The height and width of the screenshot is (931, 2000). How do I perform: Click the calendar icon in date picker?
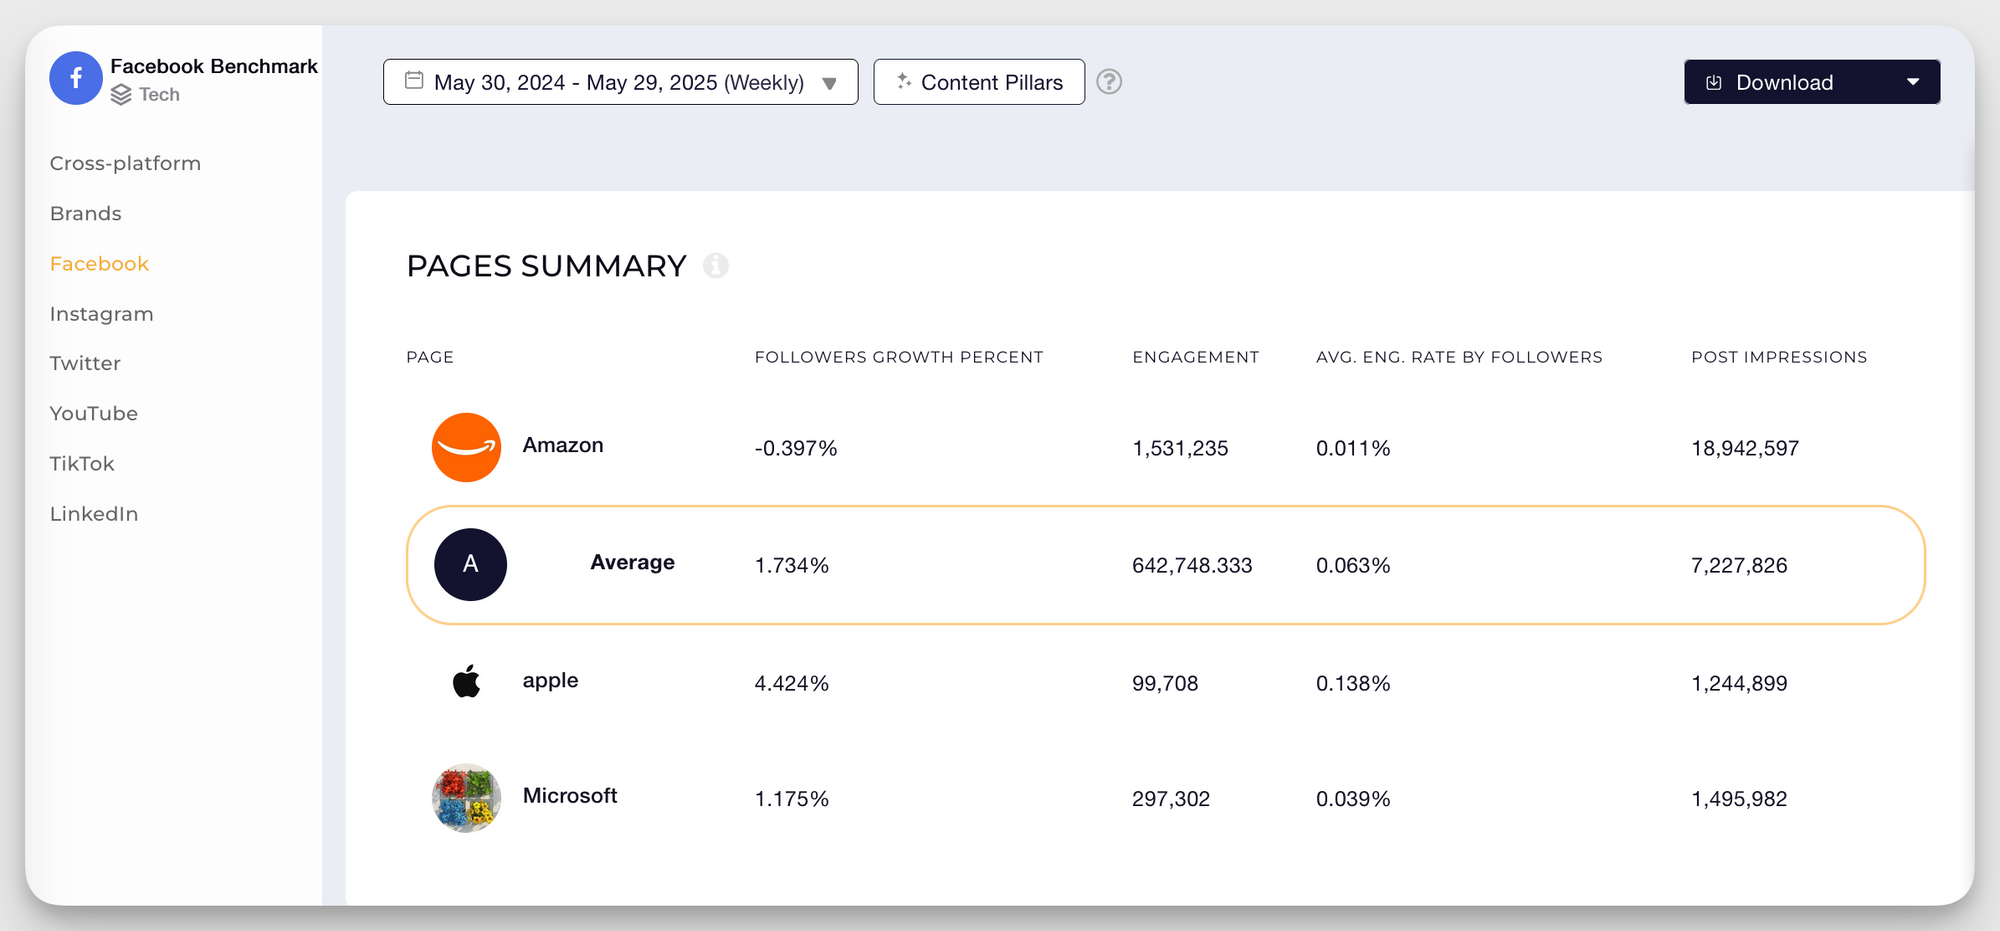[x=414, y=80]
